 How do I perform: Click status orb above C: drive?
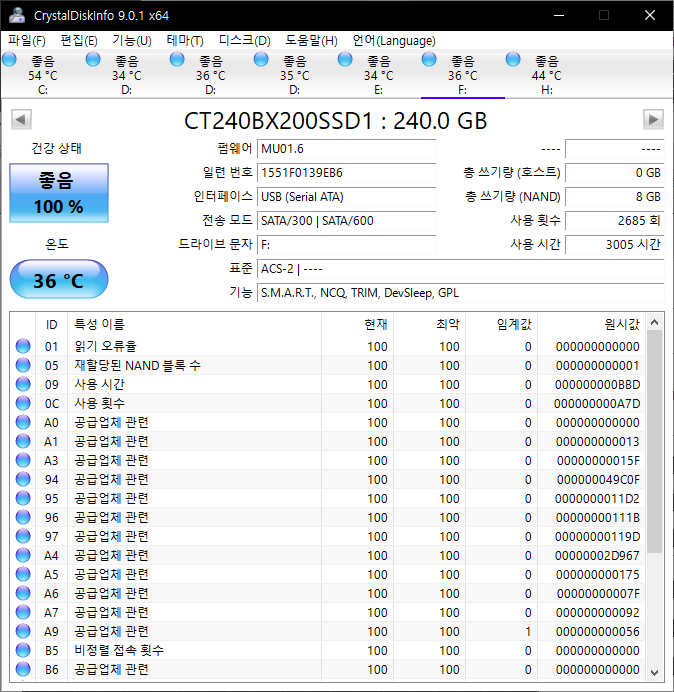click(x=9, y=59)
